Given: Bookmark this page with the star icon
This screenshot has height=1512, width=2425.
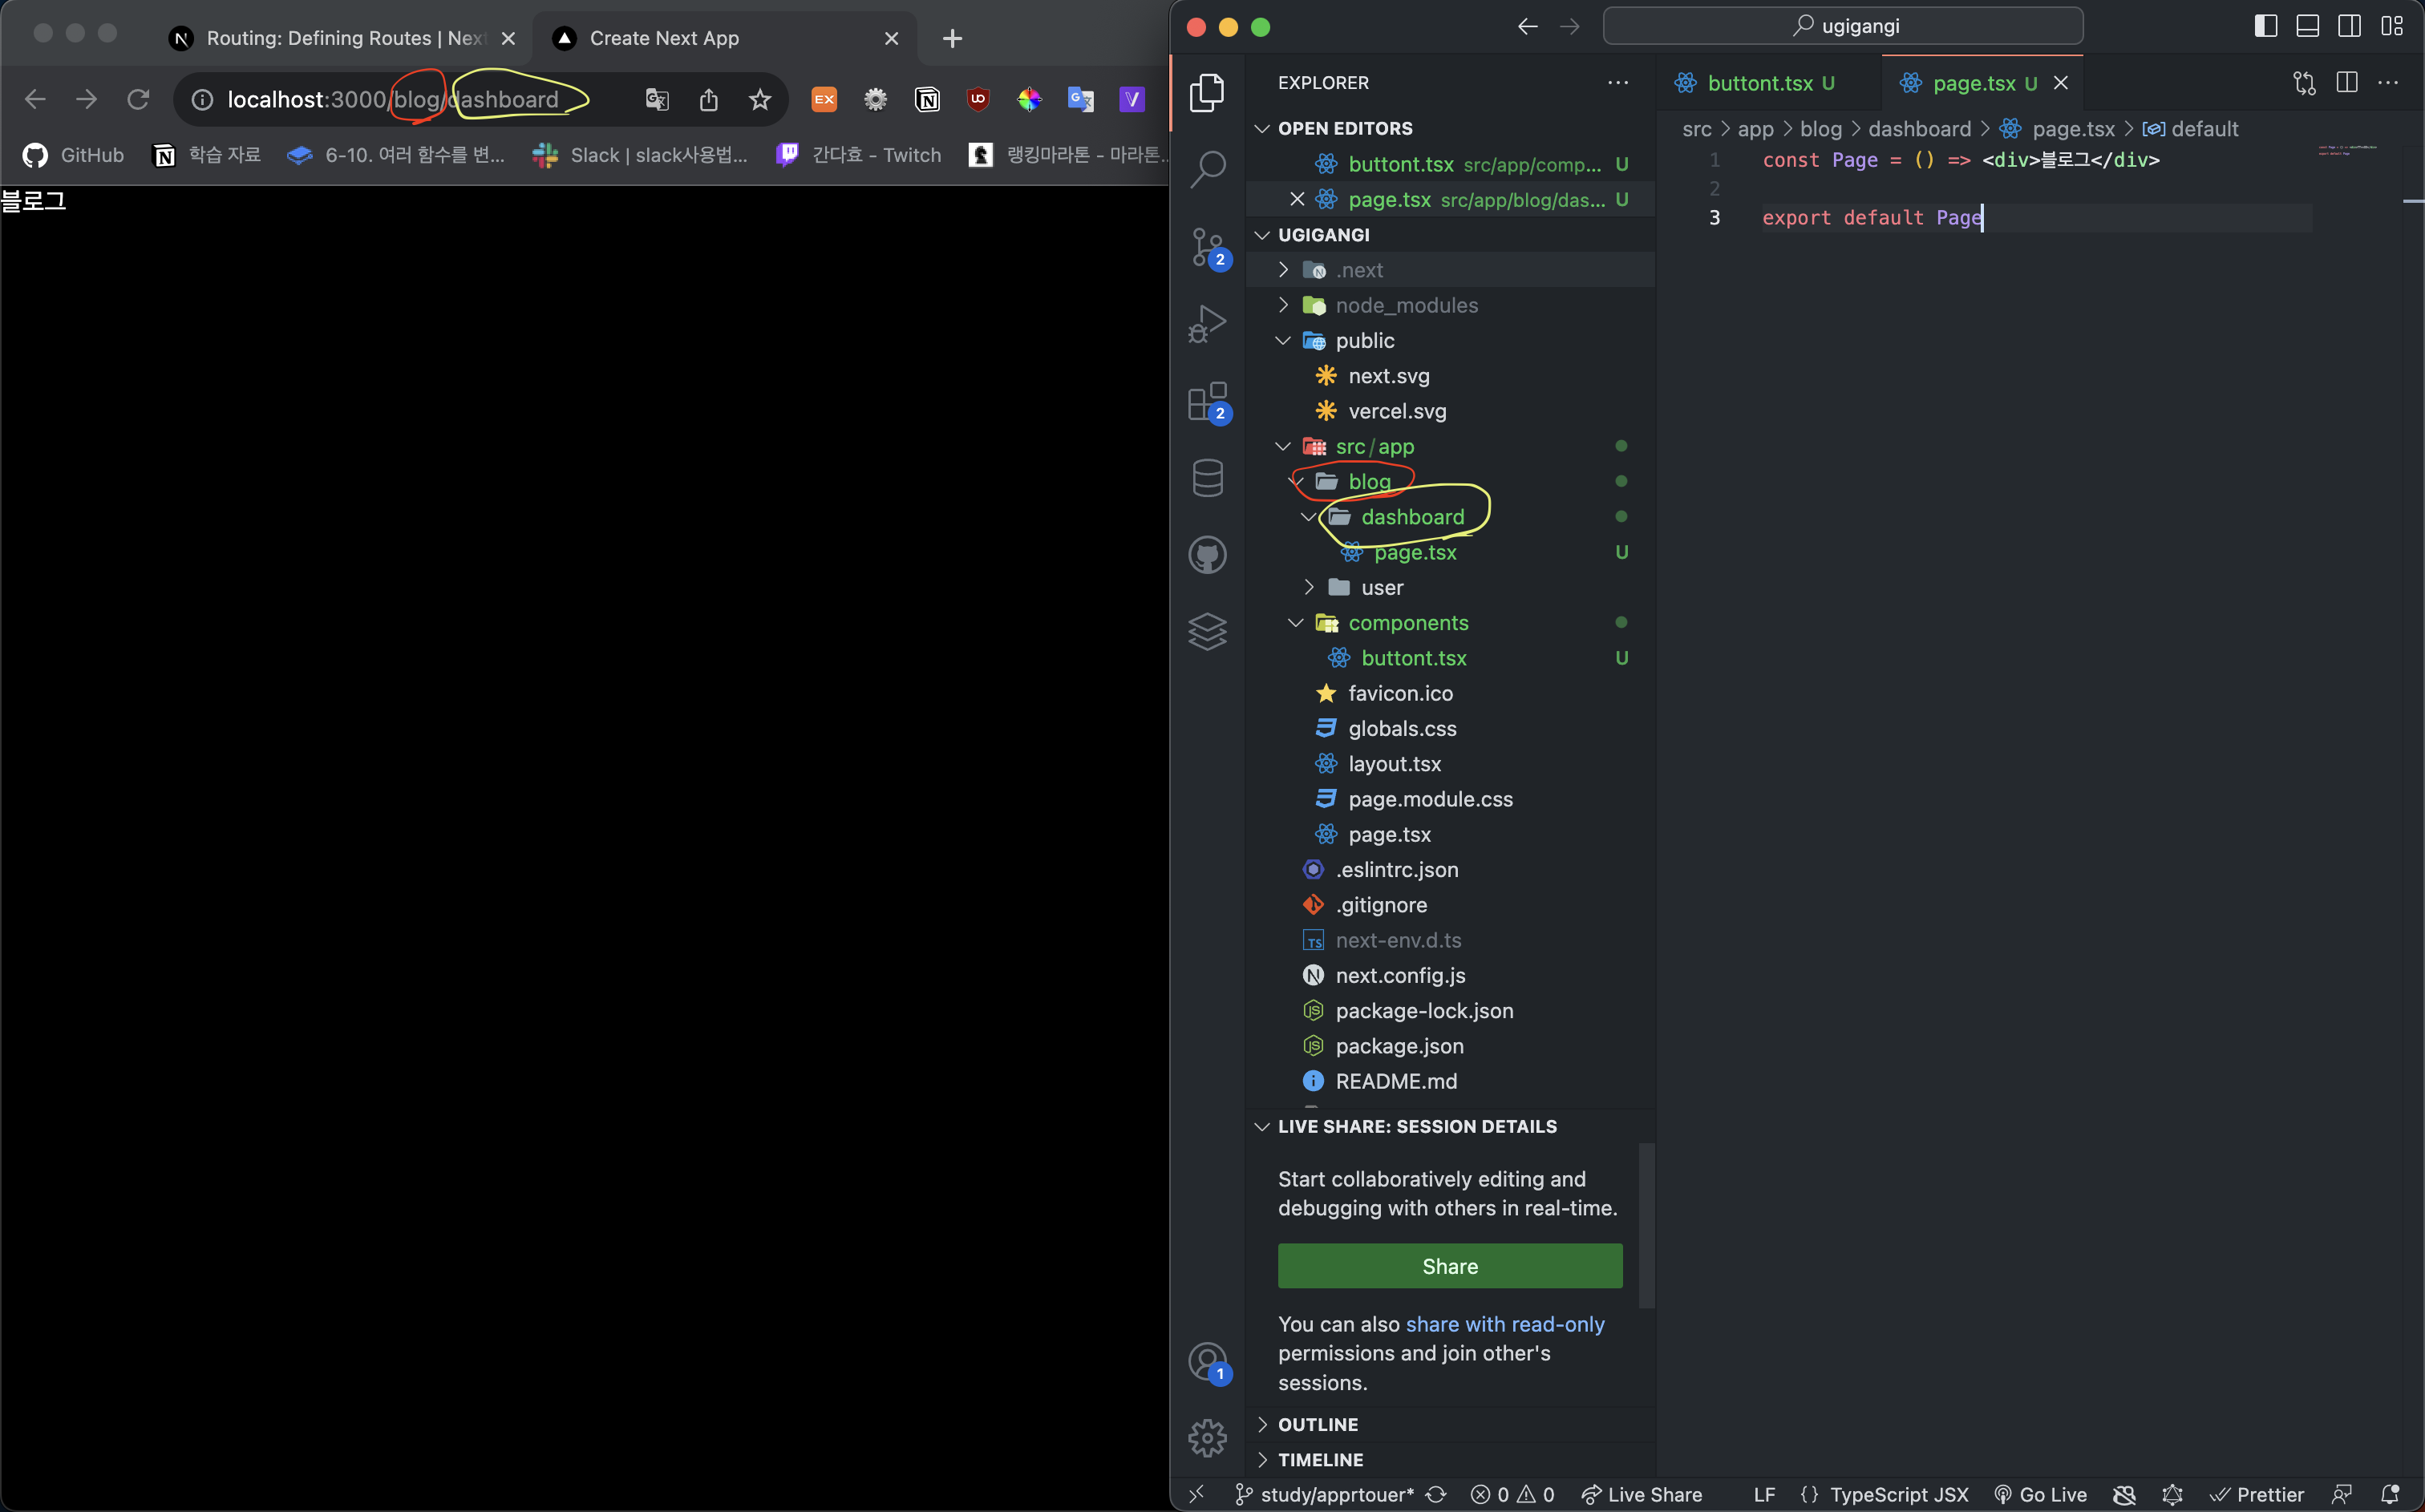Looking at the screenshot, I should coord(760,99).
